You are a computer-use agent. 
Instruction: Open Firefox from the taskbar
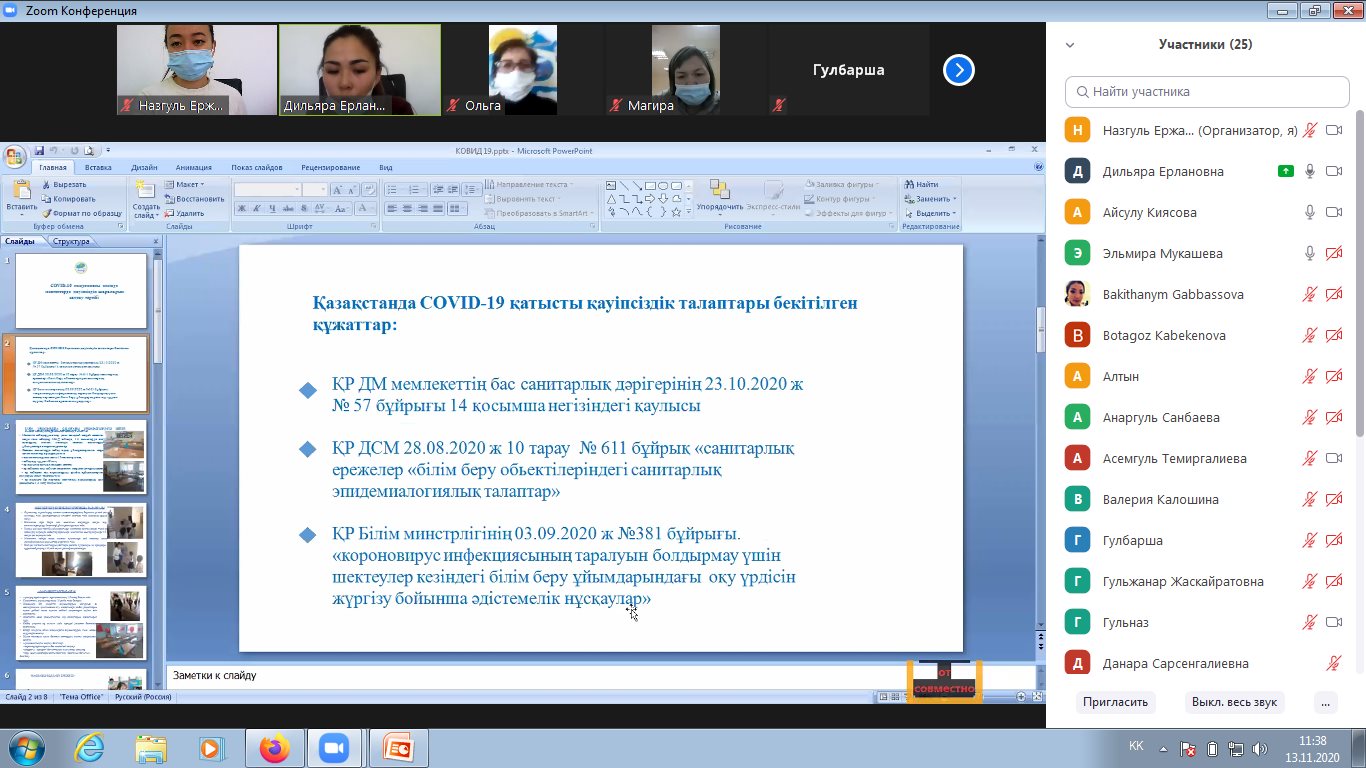tap(274, 747)
